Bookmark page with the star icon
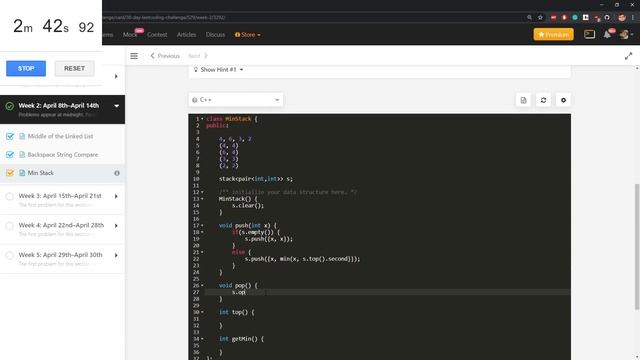The image size is (640, 360). click(x=540, y=18)
